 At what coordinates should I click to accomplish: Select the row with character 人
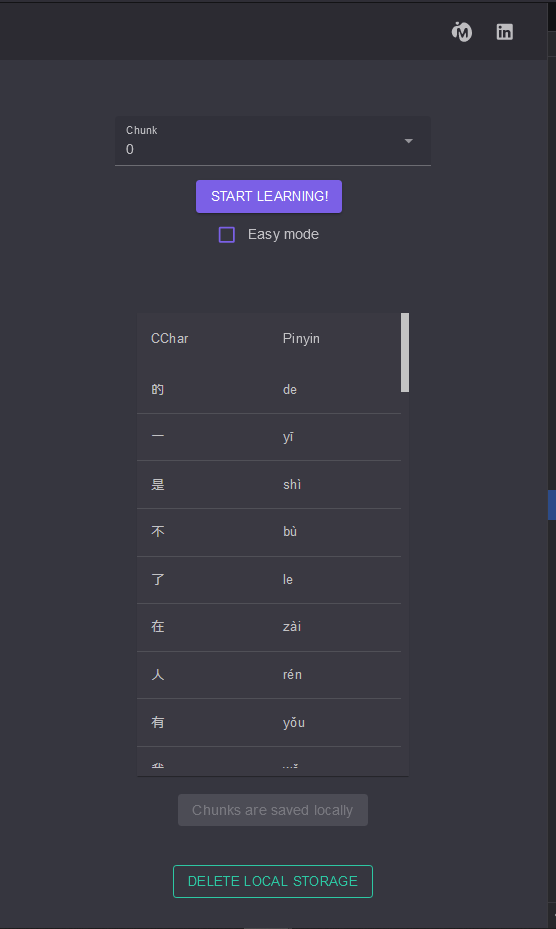[269, 675]
